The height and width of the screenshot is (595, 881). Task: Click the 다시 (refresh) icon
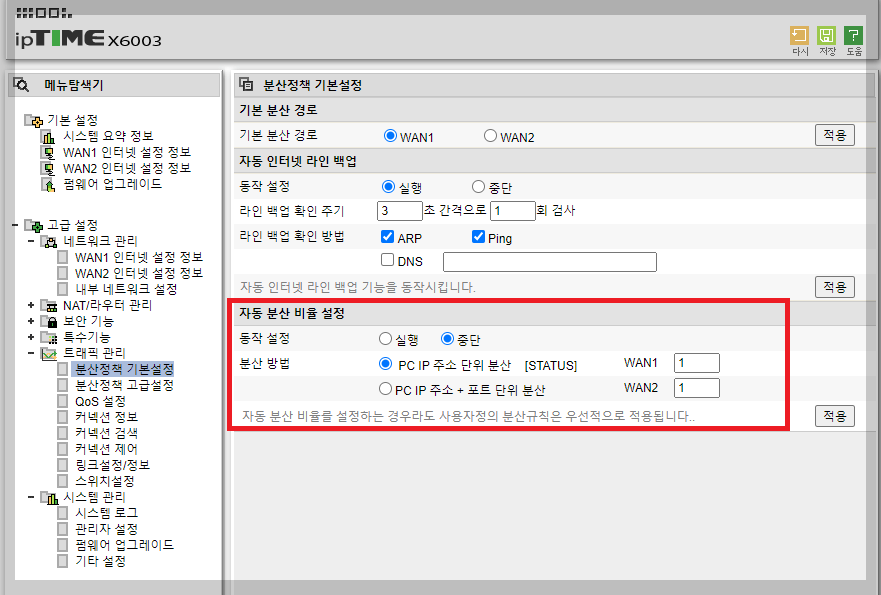pyautogui.click(x=799, y=35)
